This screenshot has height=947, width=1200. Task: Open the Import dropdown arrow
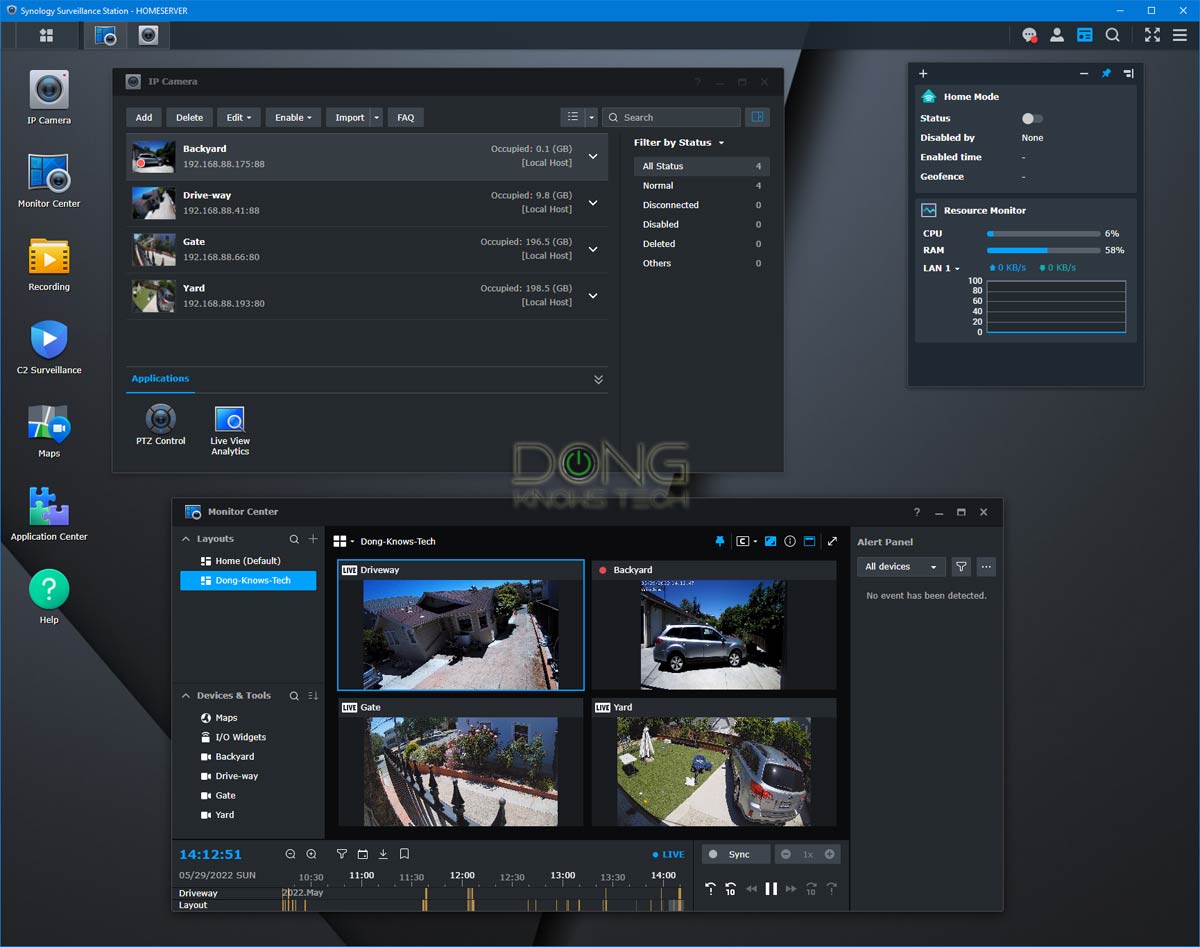tap(377, 117)
